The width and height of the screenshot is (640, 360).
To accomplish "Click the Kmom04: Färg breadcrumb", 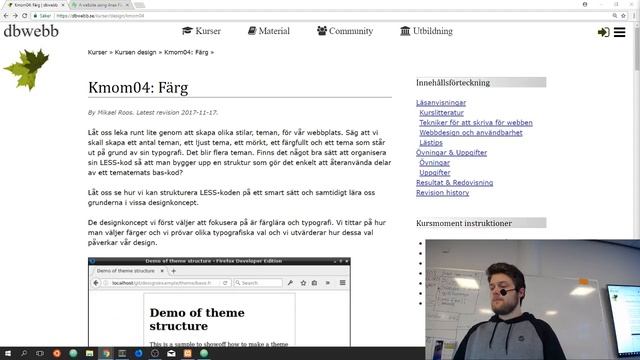I will coord(186,52).
